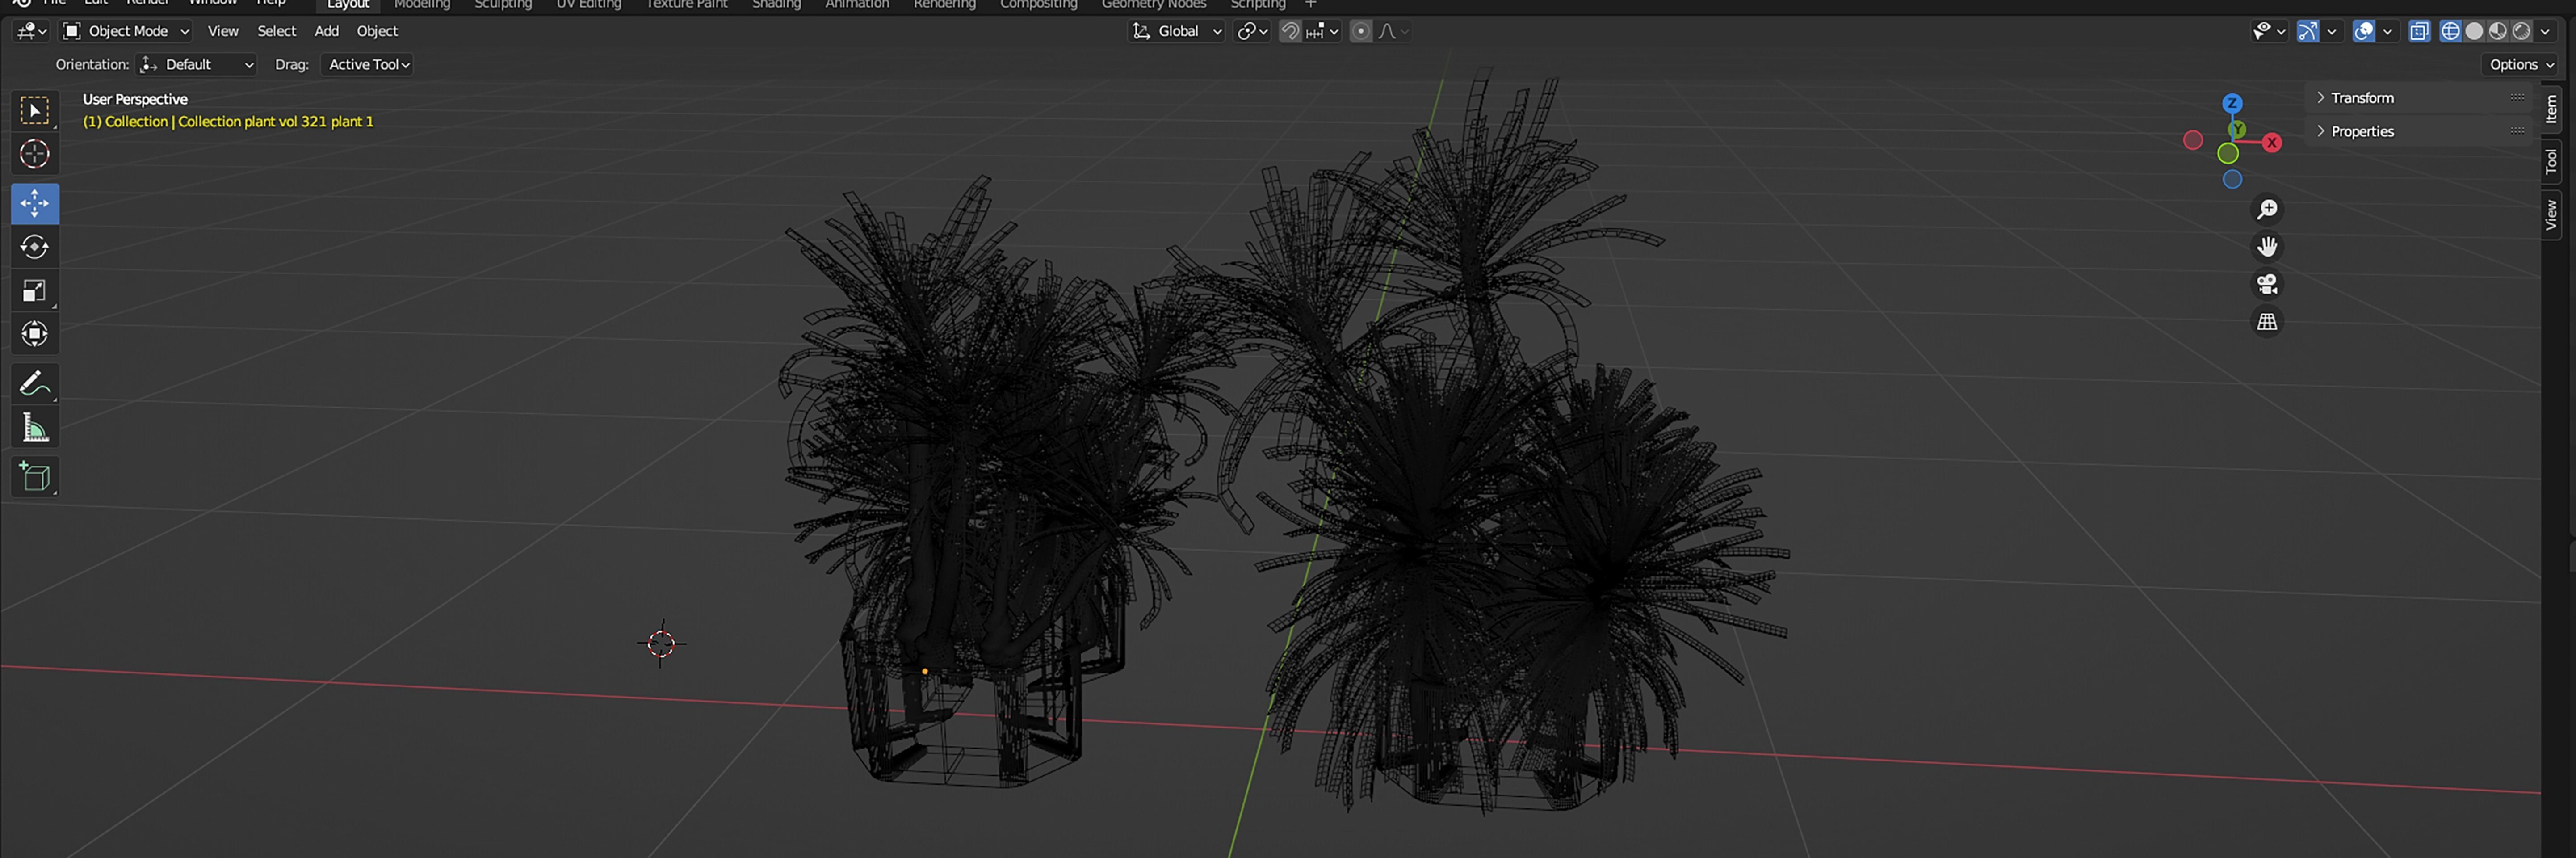
Task: Click the red X axis gizmo
Action: pos(2272,142)
